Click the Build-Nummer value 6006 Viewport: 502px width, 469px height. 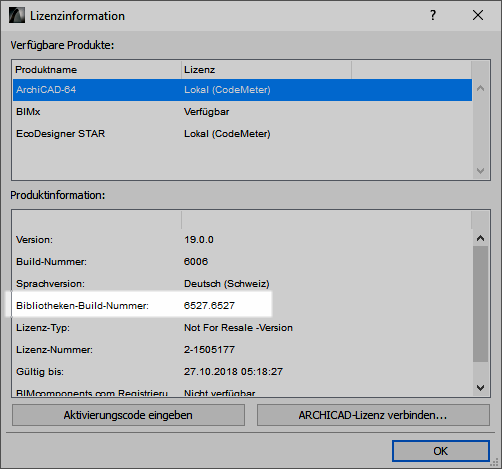pos(196,262)
